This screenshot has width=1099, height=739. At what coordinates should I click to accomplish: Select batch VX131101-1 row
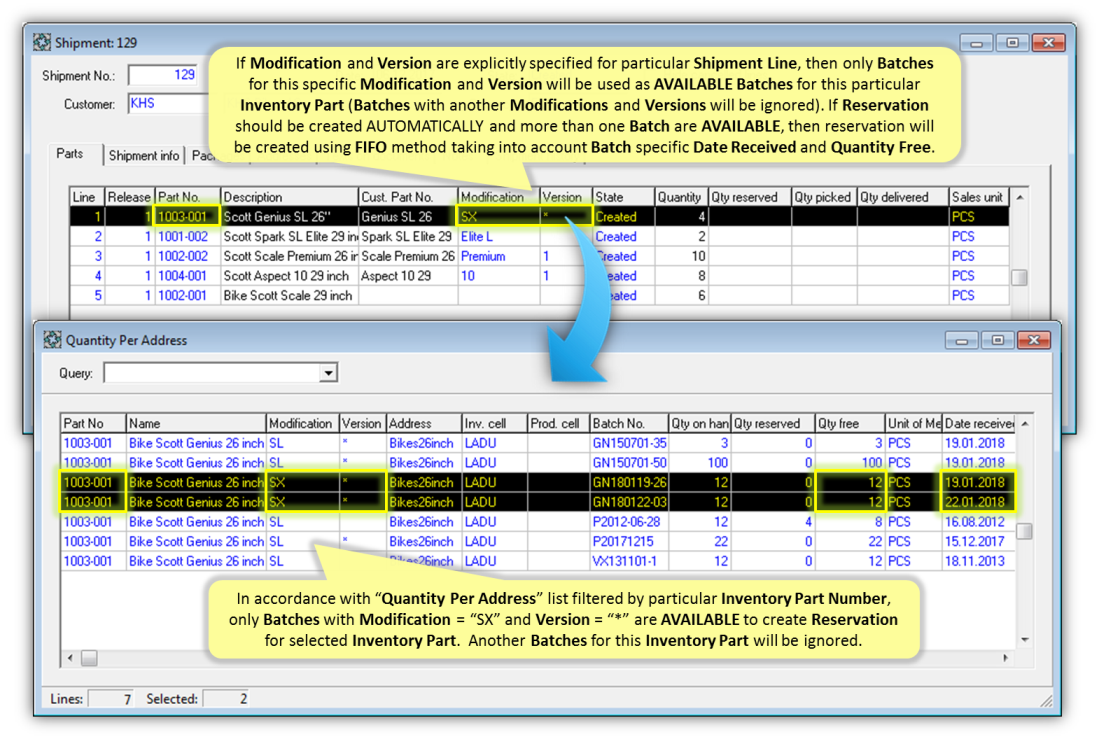click(537, 561)
